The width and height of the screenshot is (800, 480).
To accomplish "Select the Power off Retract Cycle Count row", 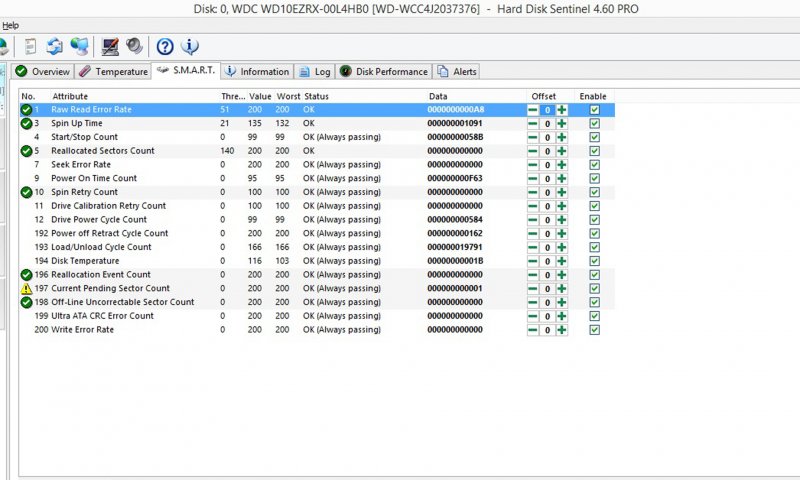I will click(317, 234).
